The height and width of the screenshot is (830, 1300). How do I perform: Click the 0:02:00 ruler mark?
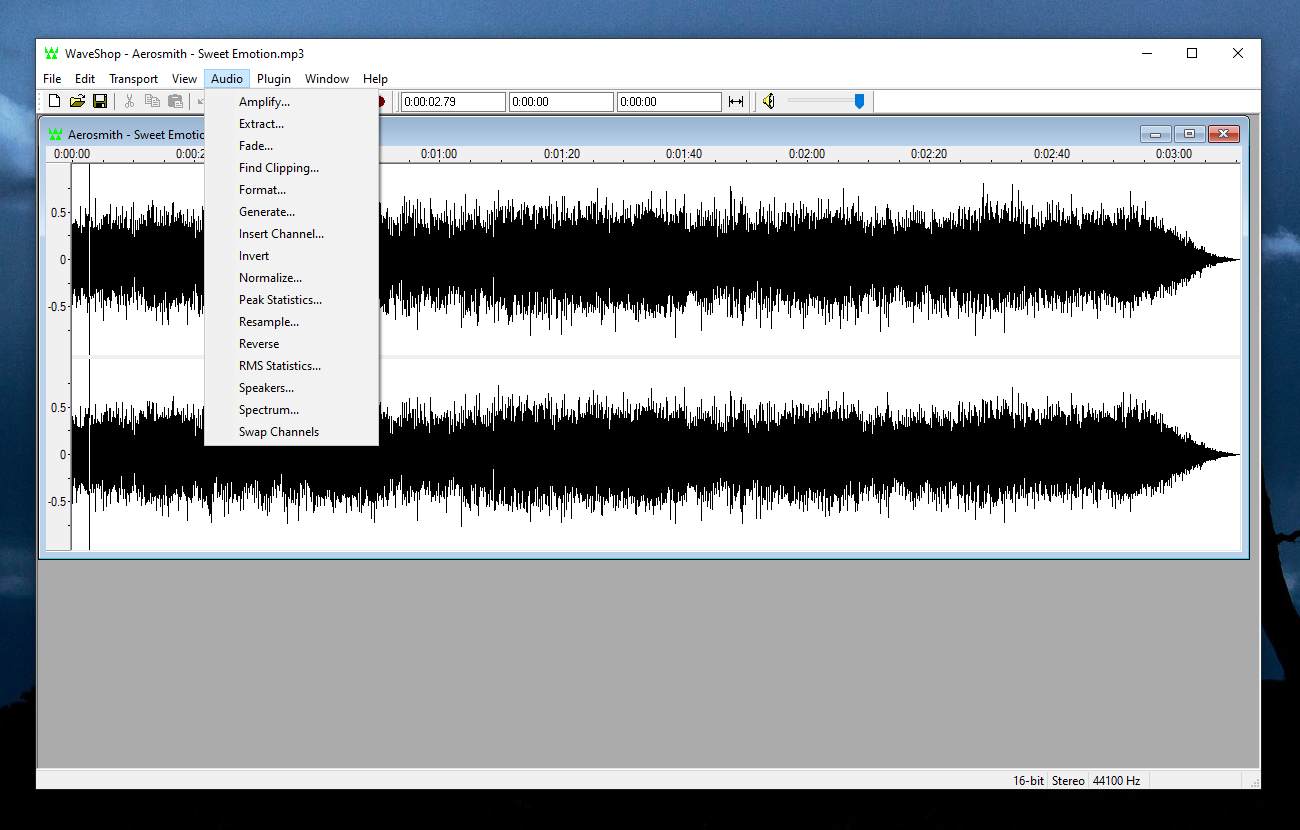pos(807,154)
